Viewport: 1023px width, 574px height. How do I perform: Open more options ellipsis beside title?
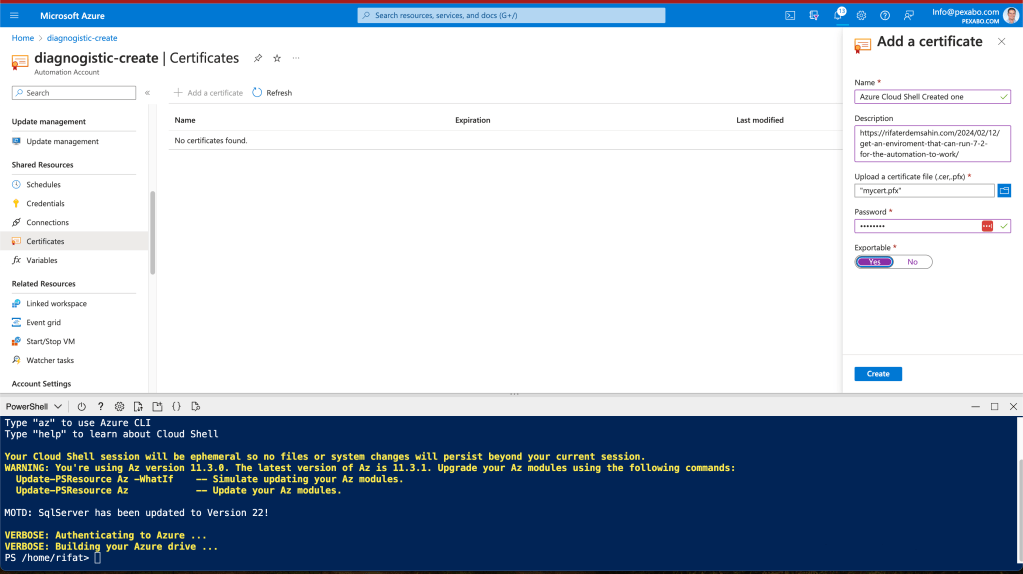point(296,58)
